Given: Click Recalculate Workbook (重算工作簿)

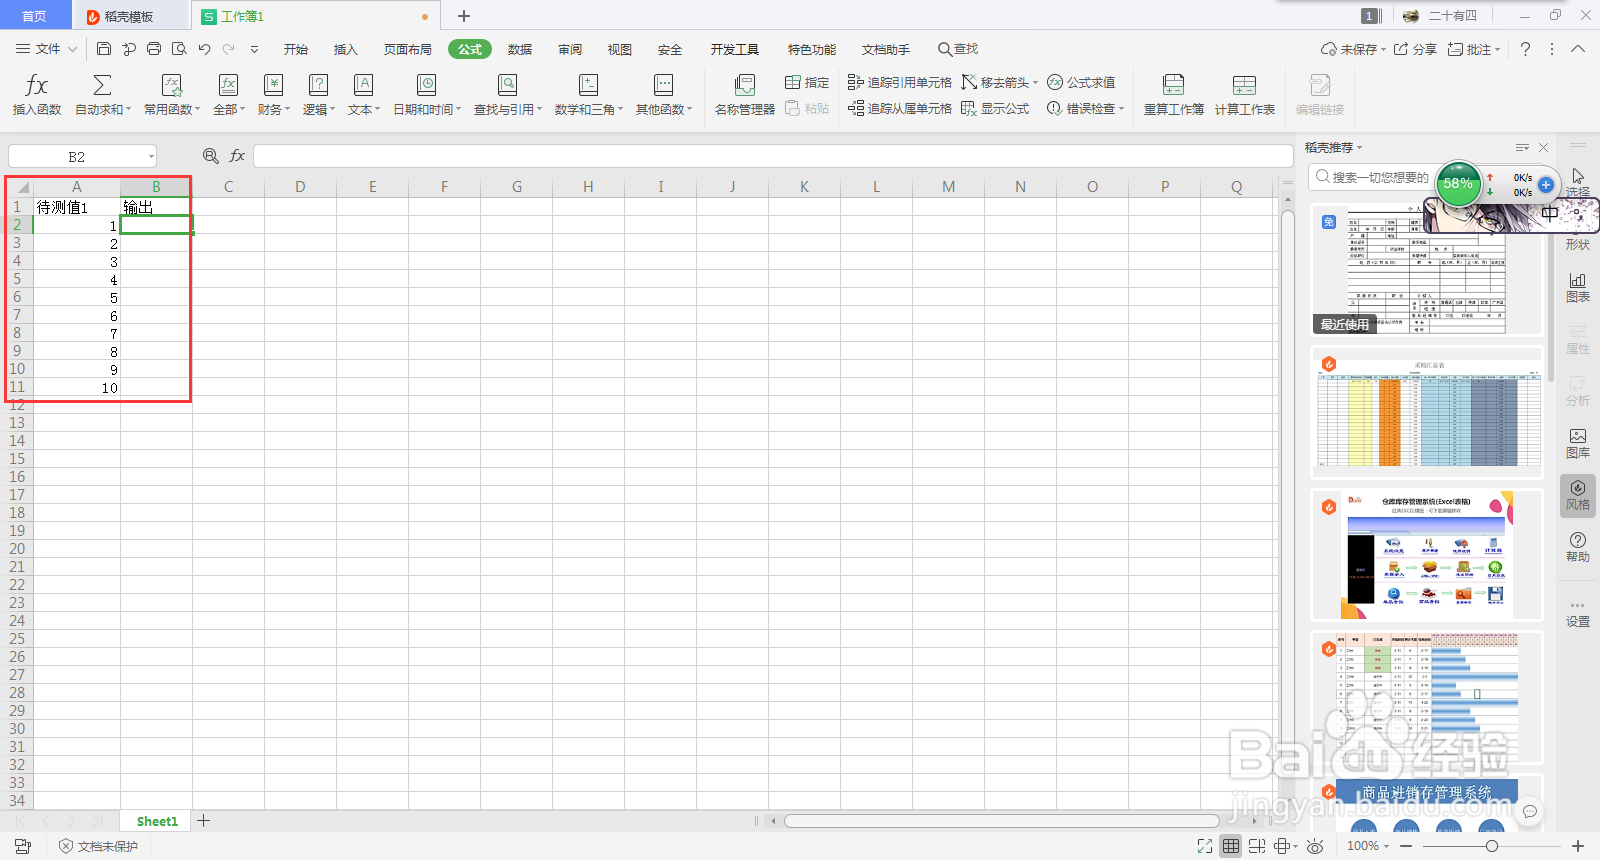Looking at the screenshot, I should point(1174,95).
